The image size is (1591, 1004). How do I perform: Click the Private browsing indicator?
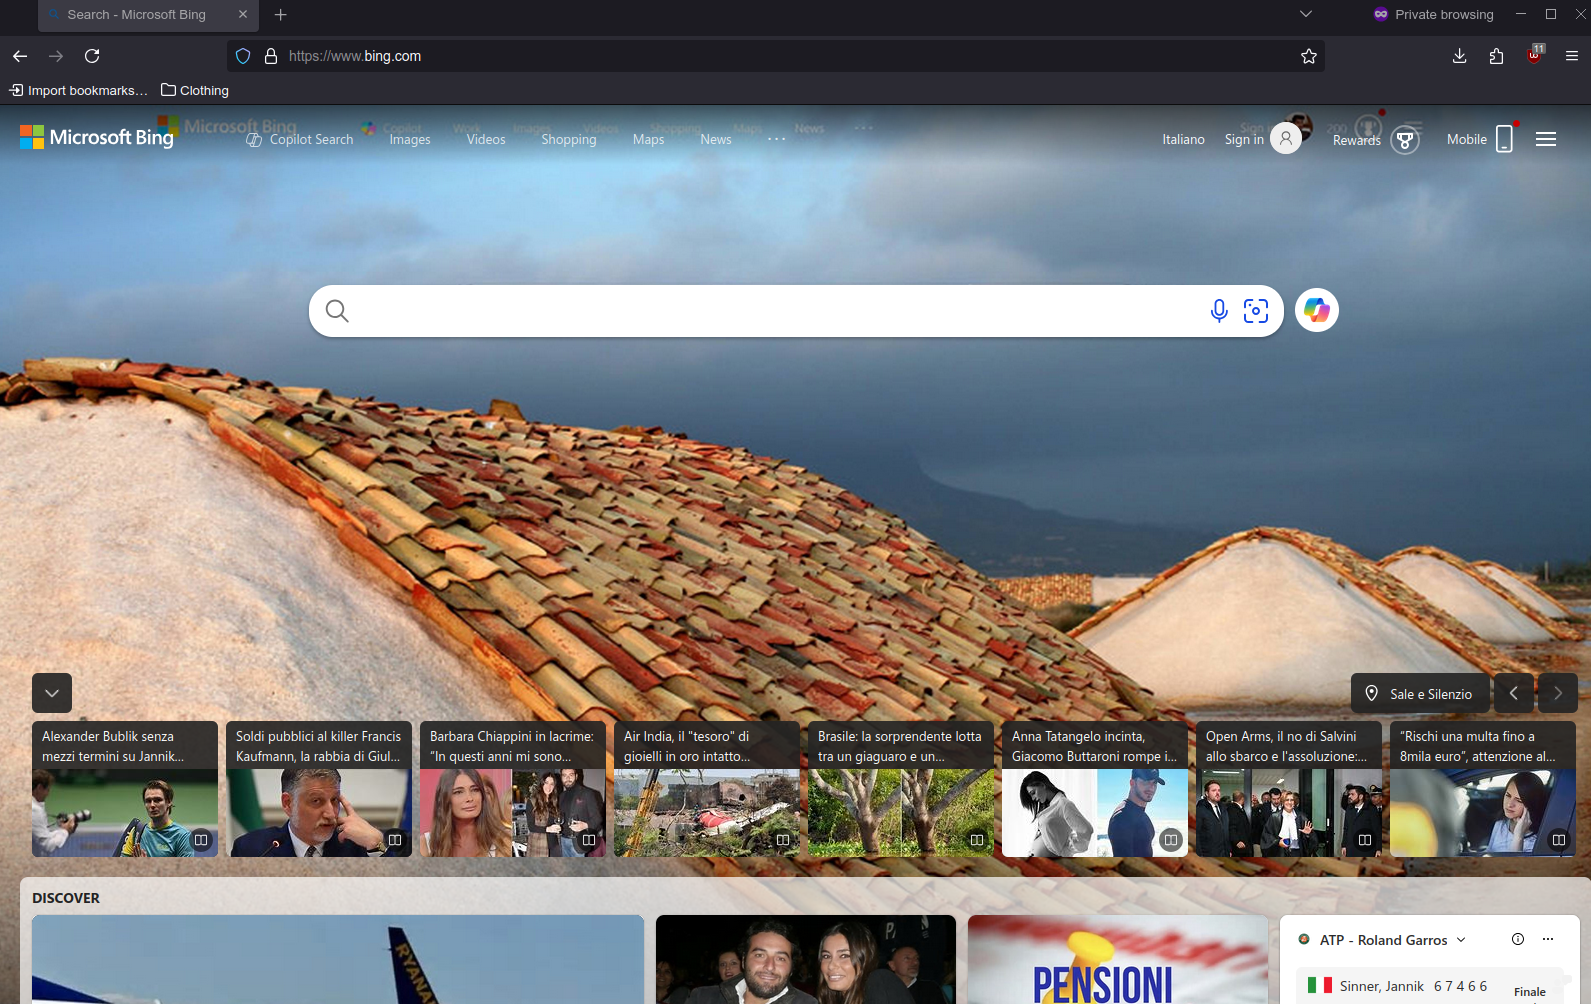click(x=1433, y=15)
